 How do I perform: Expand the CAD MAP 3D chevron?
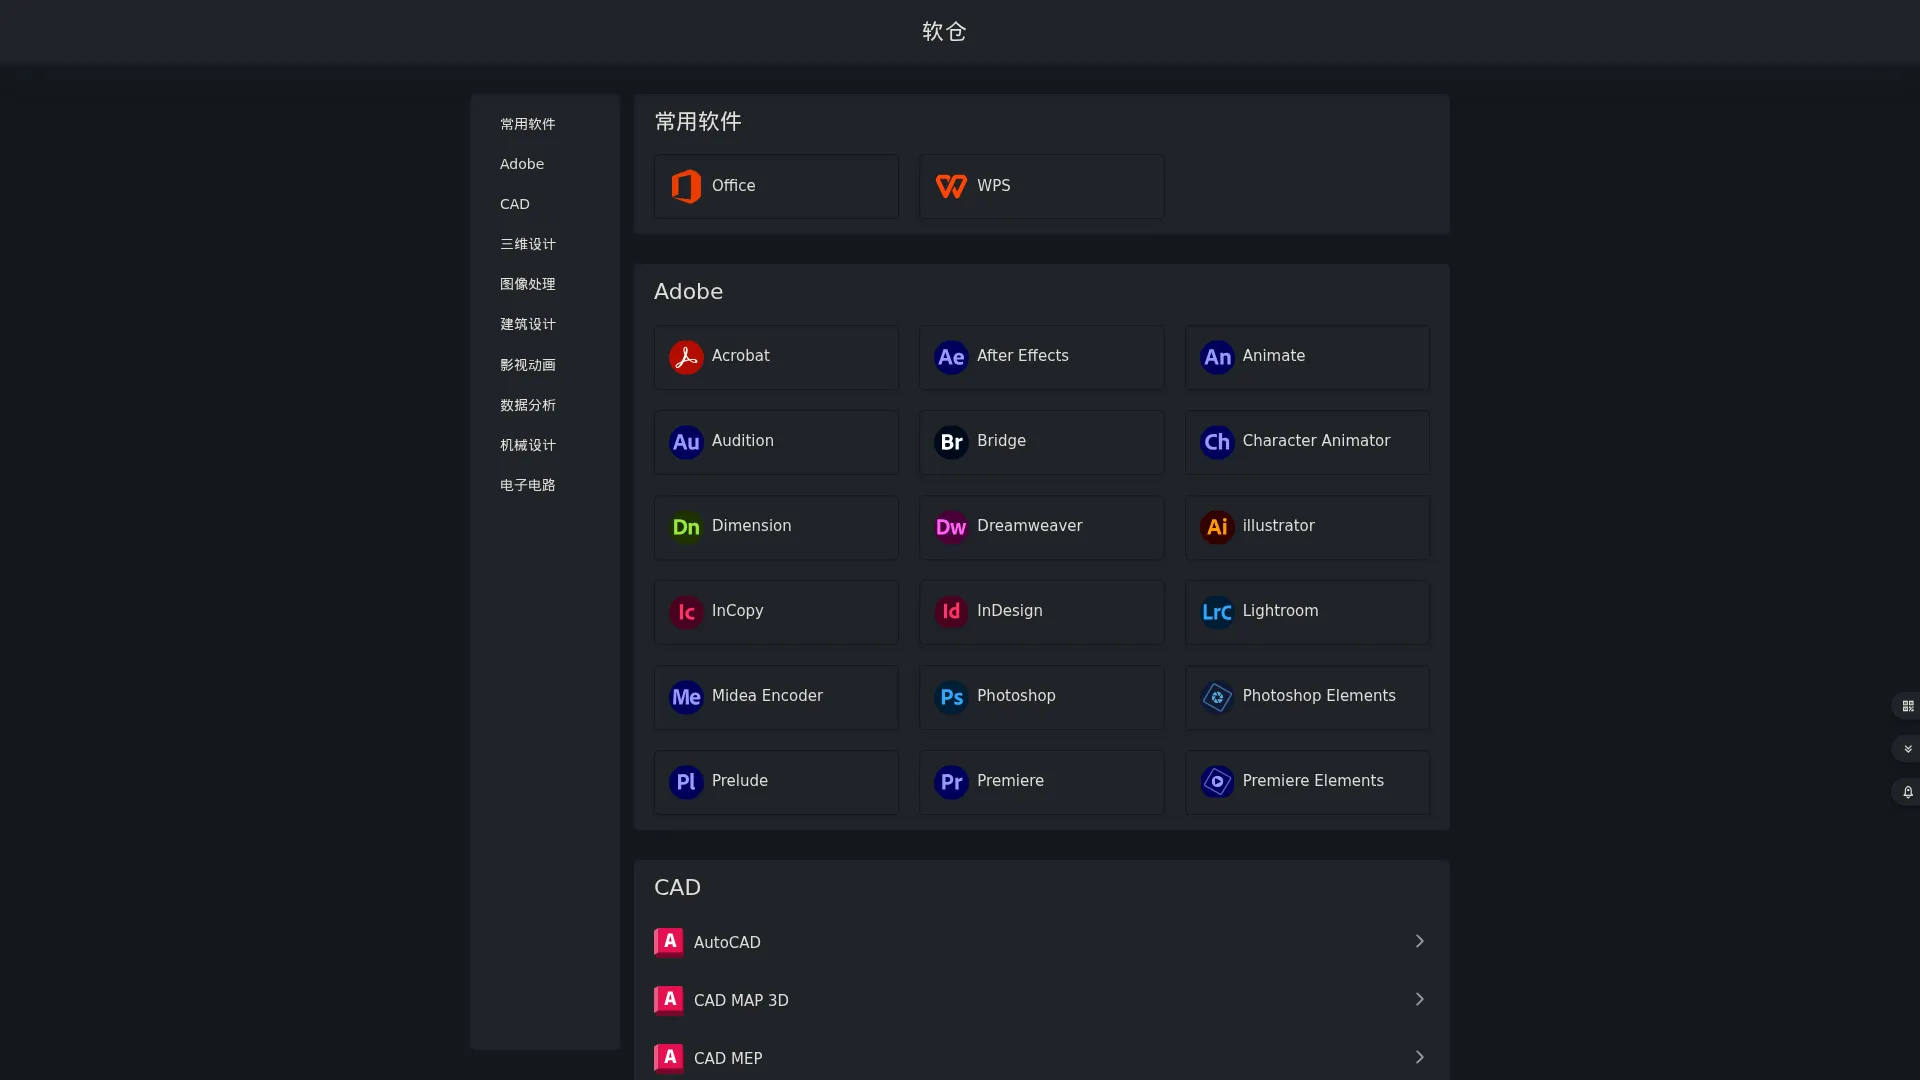click(x=1419, y=999)
